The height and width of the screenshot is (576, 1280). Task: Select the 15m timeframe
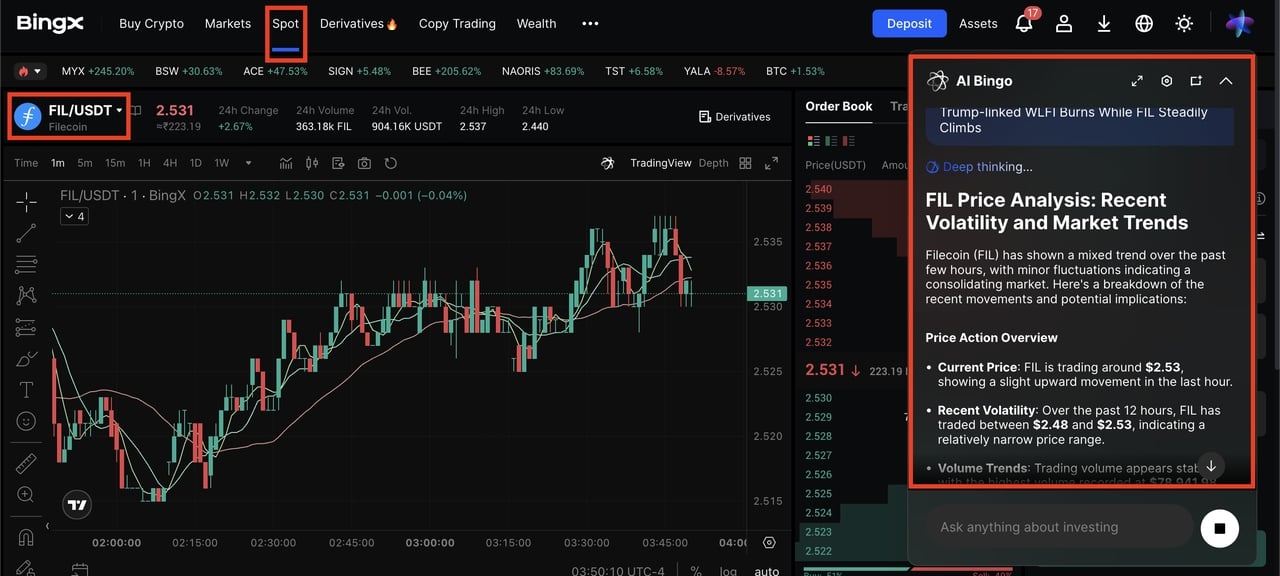pos(115,163)
